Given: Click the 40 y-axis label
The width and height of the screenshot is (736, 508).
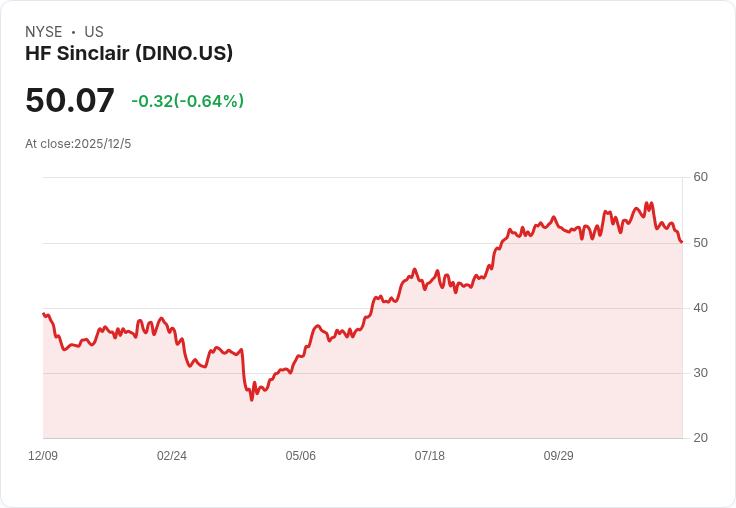Looking at the screenshot, I should (x=700, y=308).
